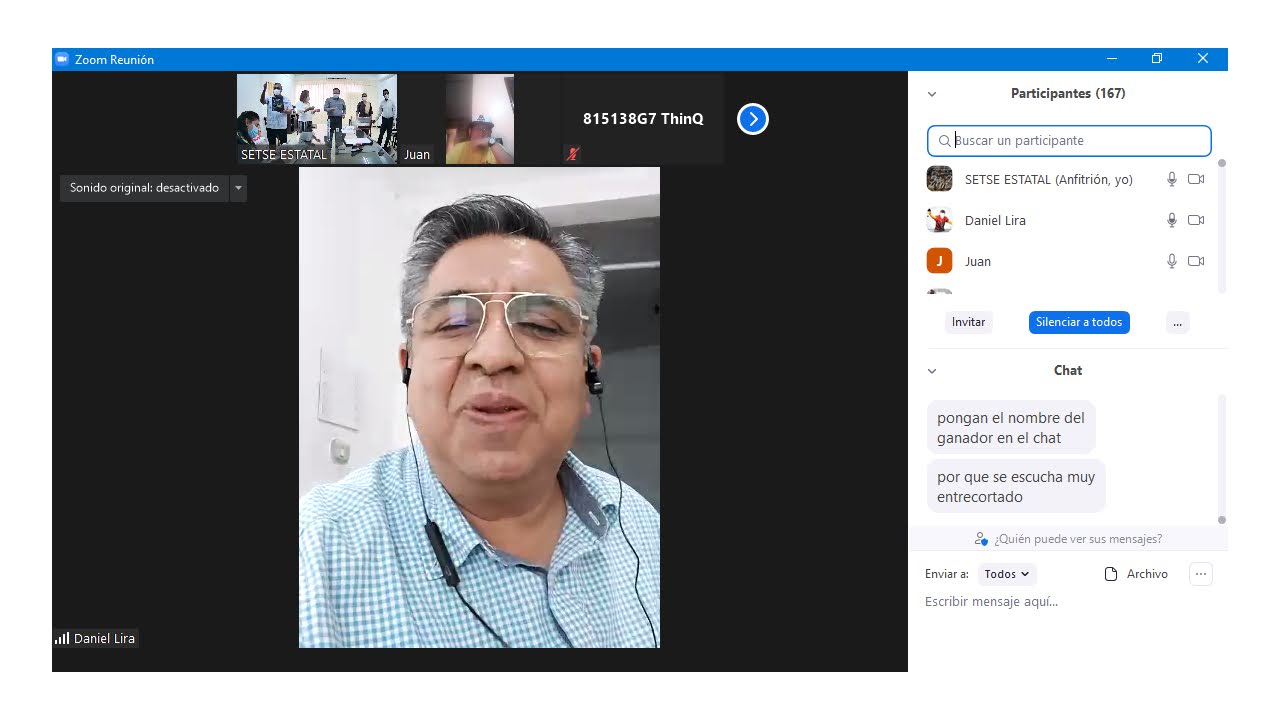Open ¿Quién puede ver sus mensajes? link
Image resolution: width=1280 pixels, height=720 pixels.
pyautogui.click(x=1078, y=539)
